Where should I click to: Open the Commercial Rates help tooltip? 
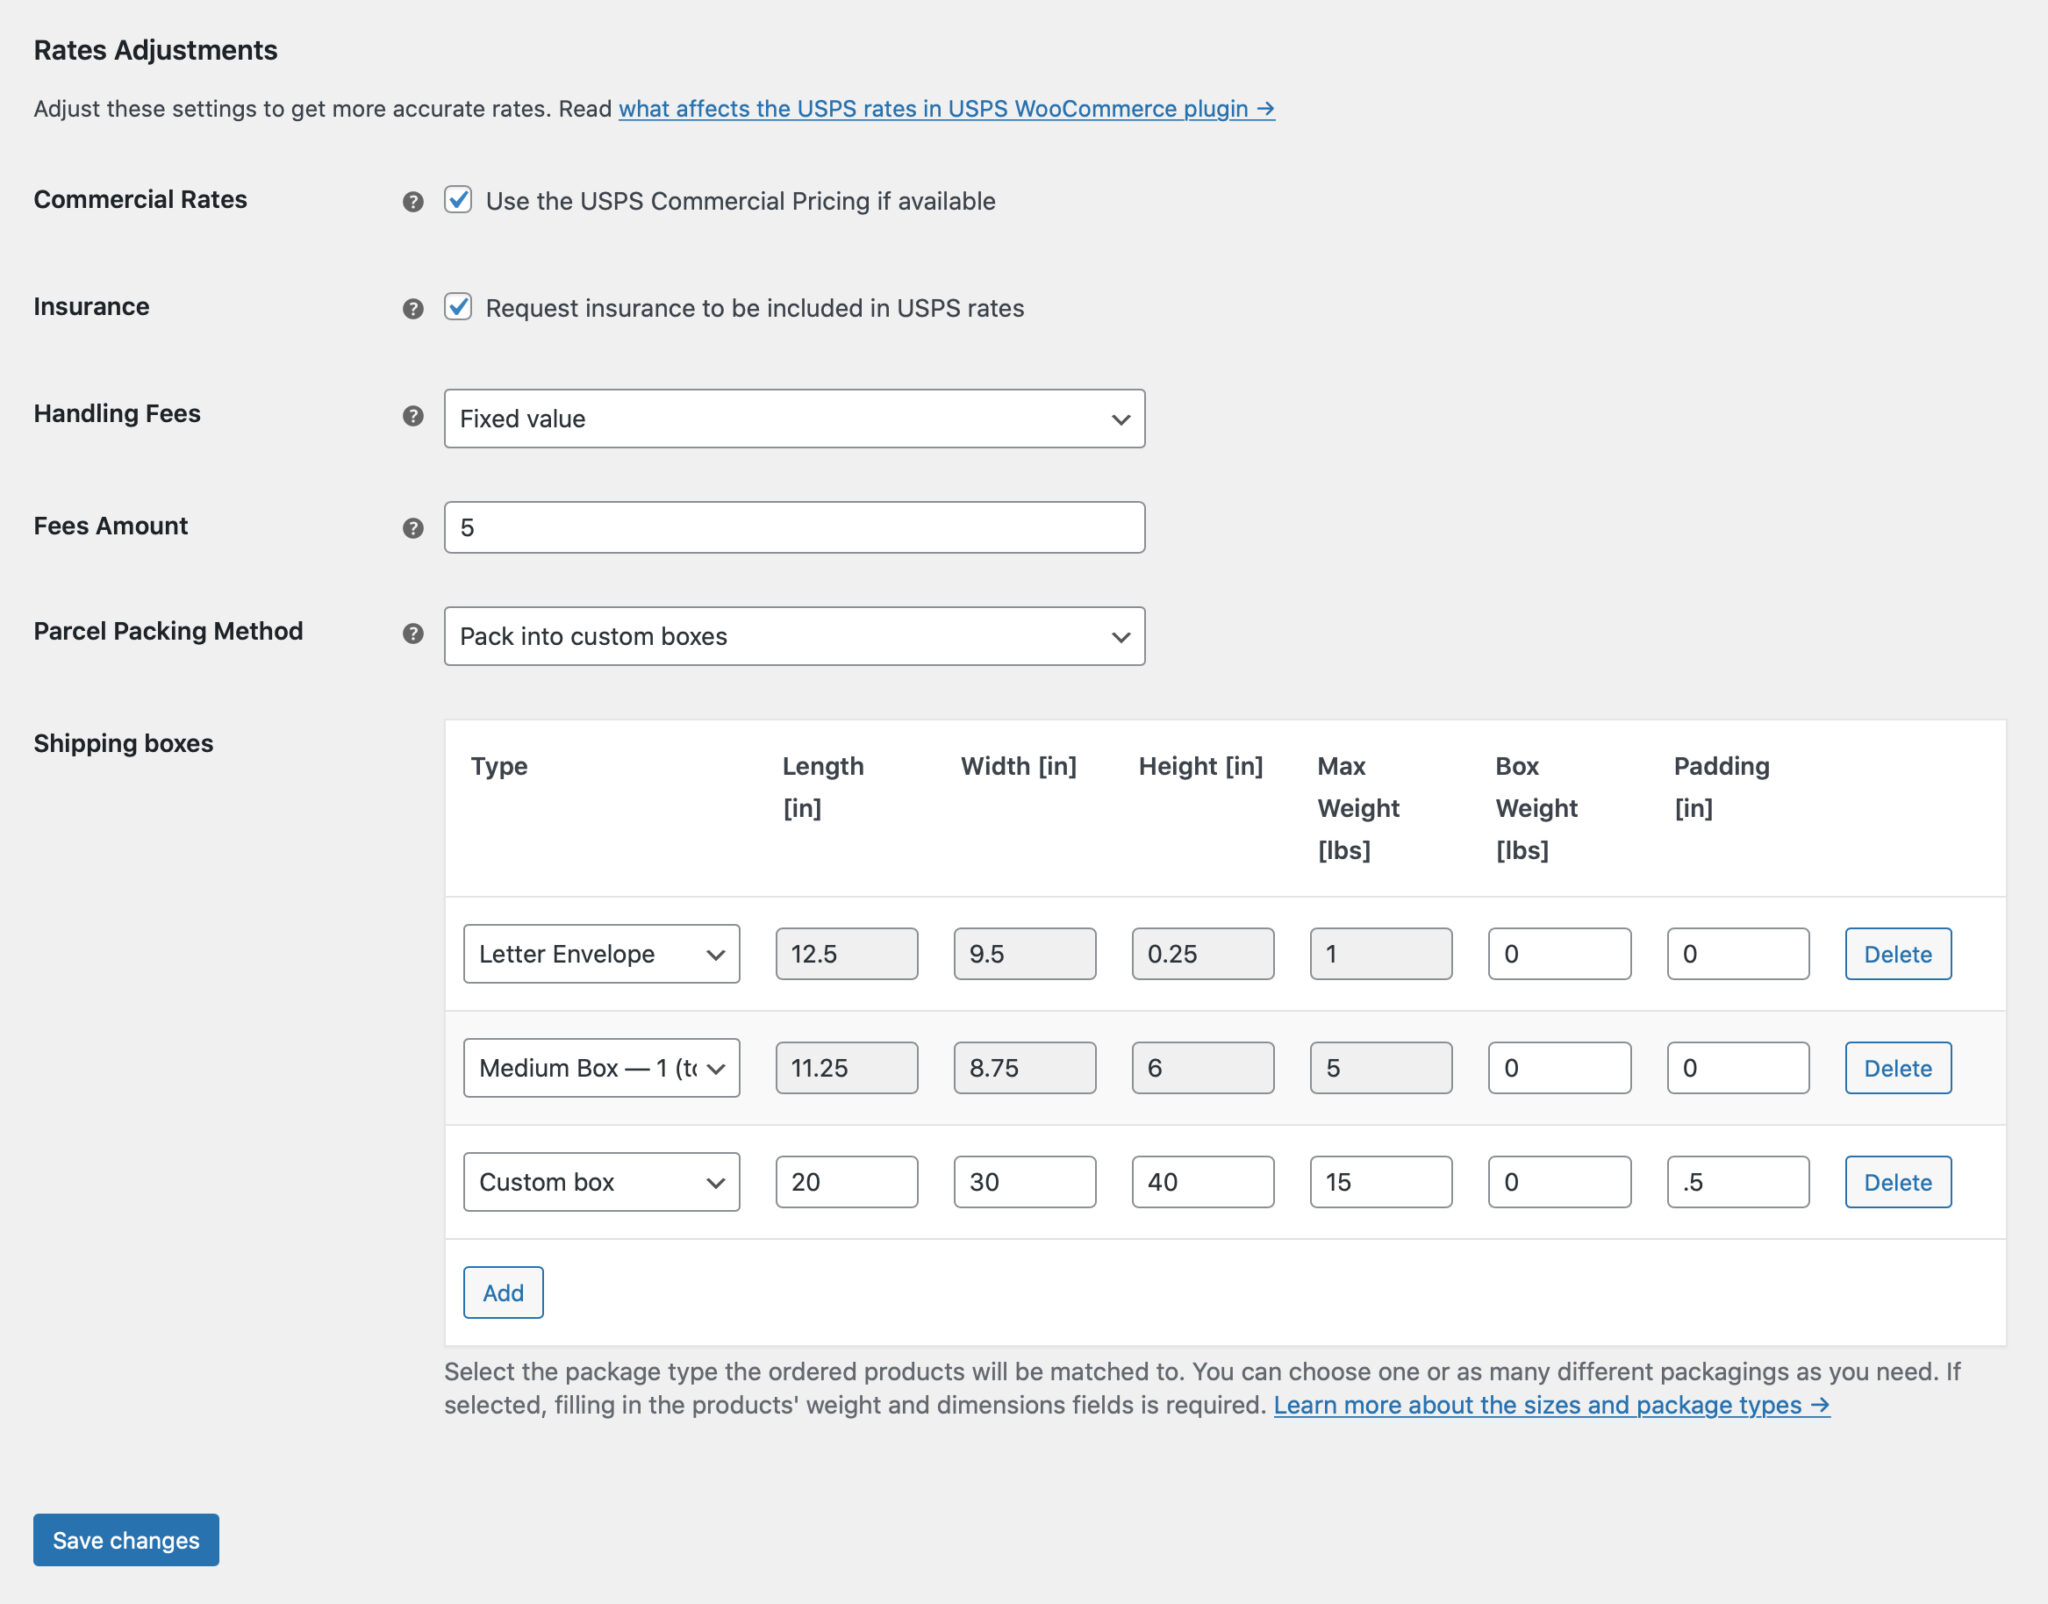point(411,200)
